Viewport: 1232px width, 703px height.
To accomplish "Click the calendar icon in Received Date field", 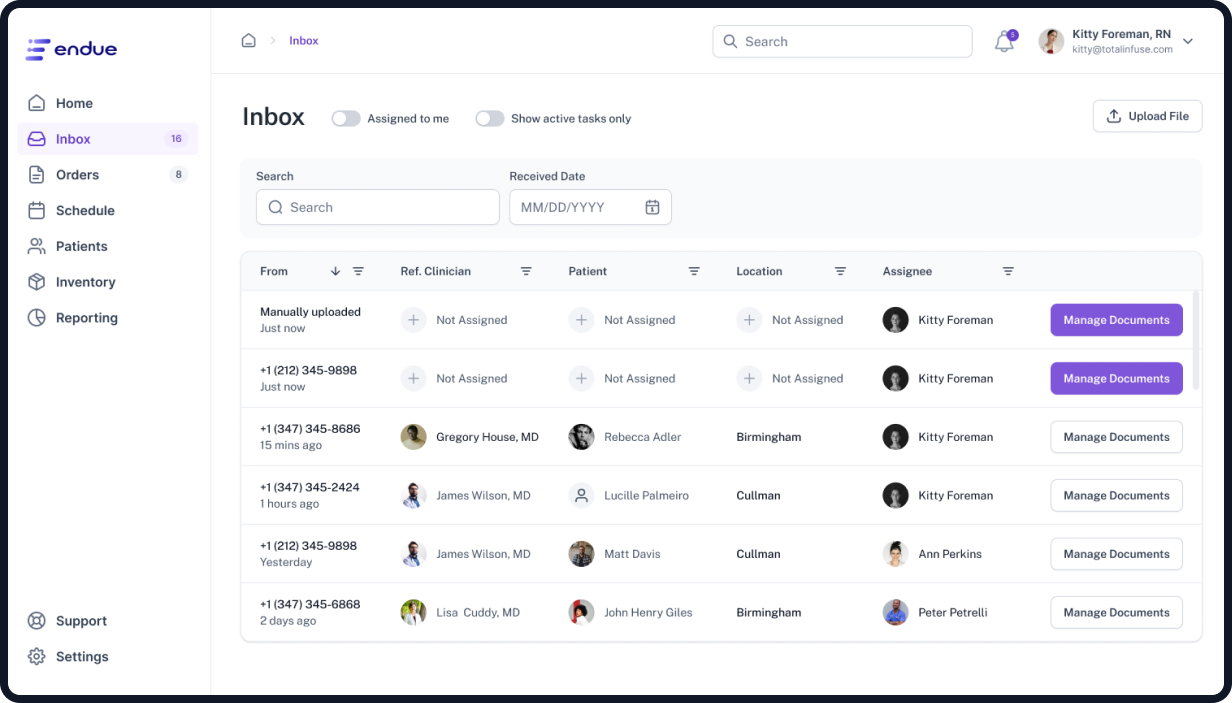I will point(653,206).
